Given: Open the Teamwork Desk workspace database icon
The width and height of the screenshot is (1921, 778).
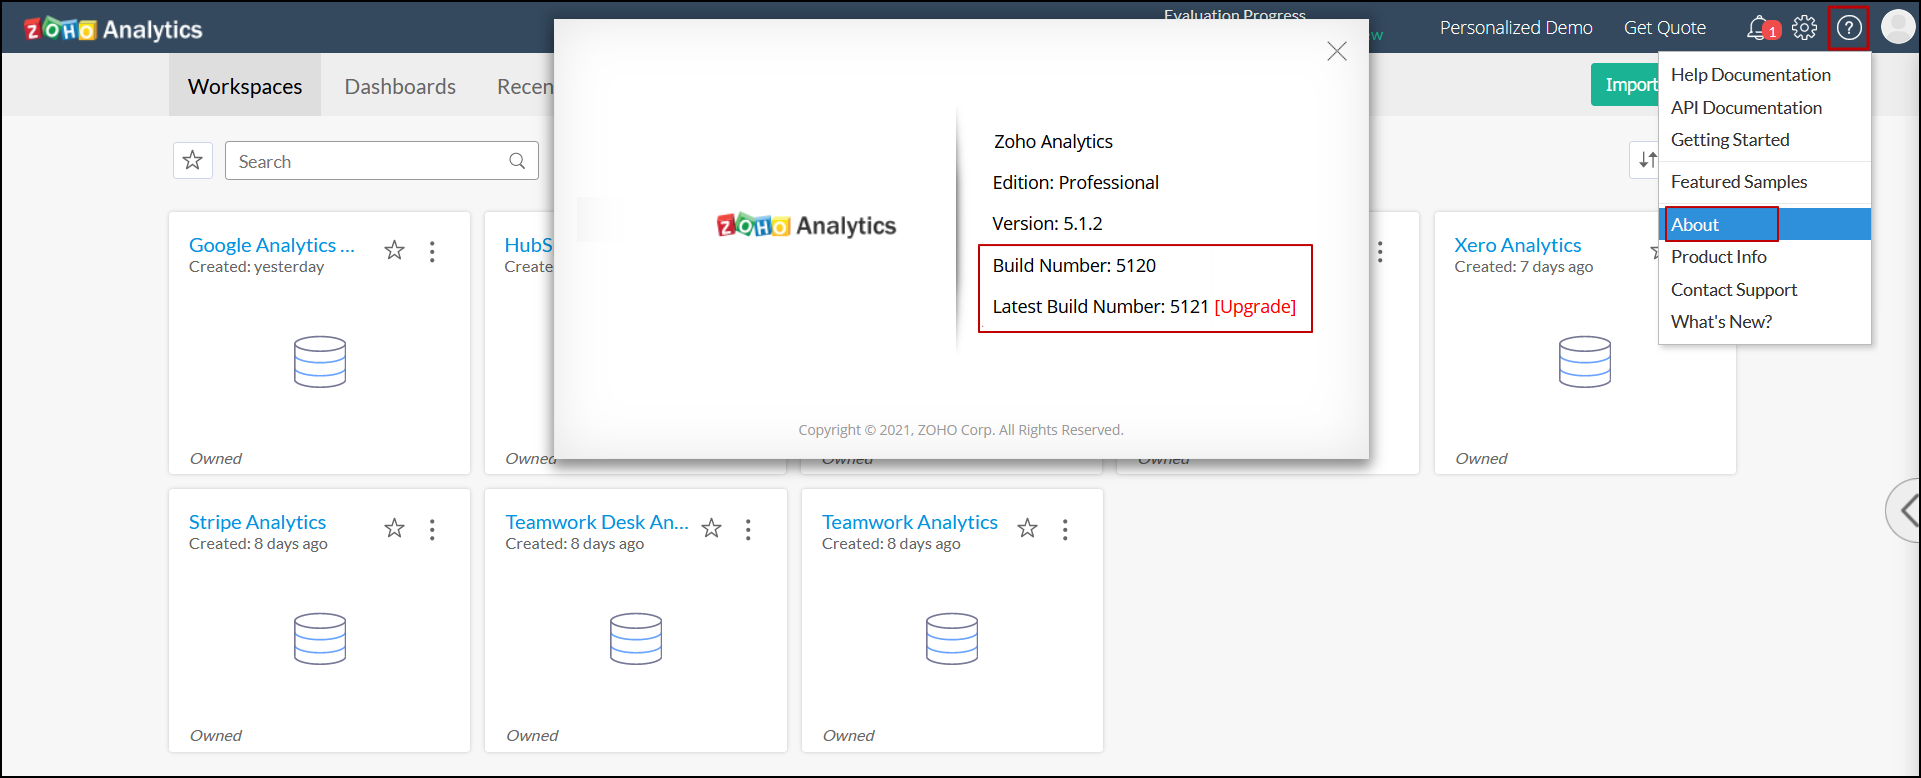Looking at the screenshot, I should point(636,639).
